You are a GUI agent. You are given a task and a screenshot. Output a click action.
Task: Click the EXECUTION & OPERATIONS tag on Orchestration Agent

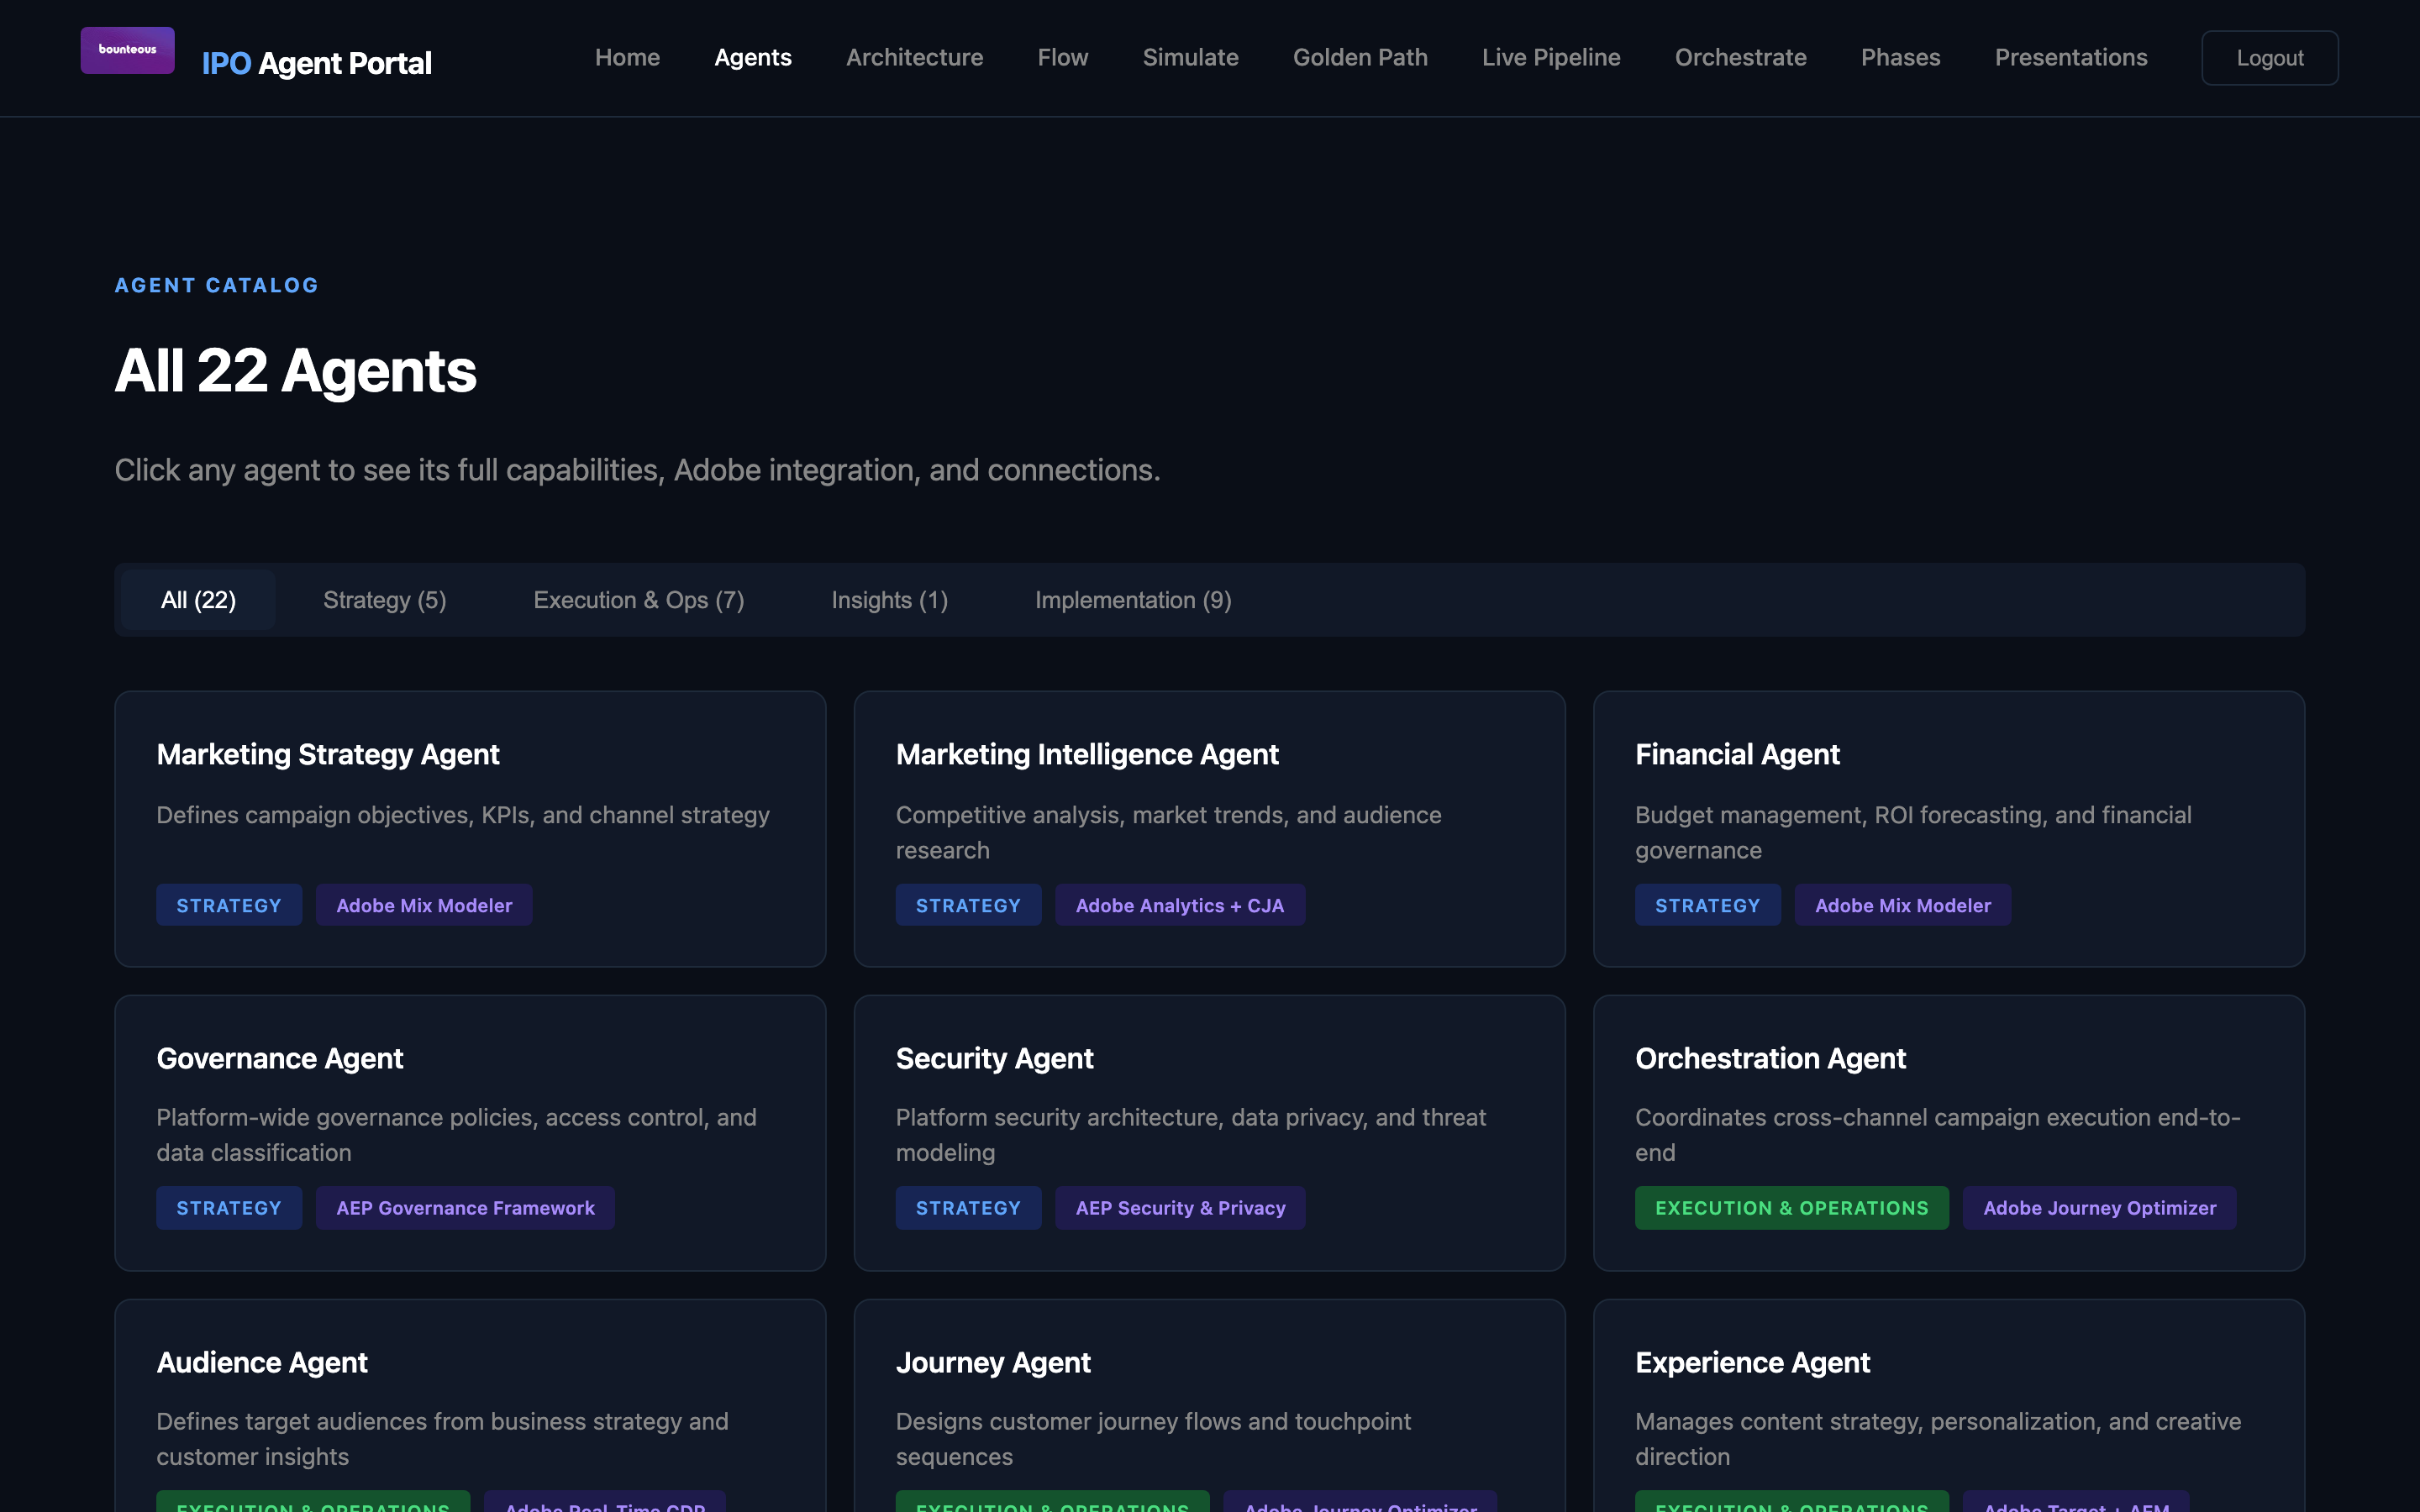click(x=1790, y=1207)
